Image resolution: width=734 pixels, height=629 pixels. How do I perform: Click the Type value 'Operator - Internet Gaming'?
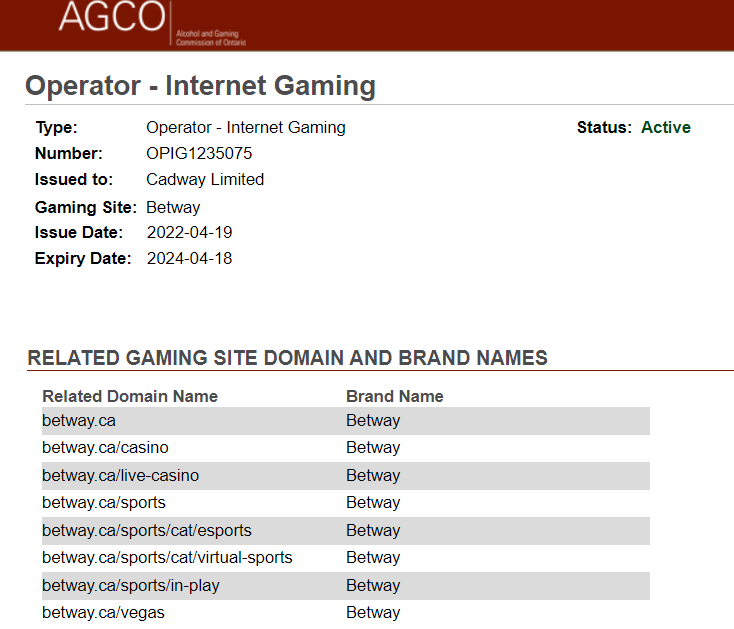click(x=246, y=127)
